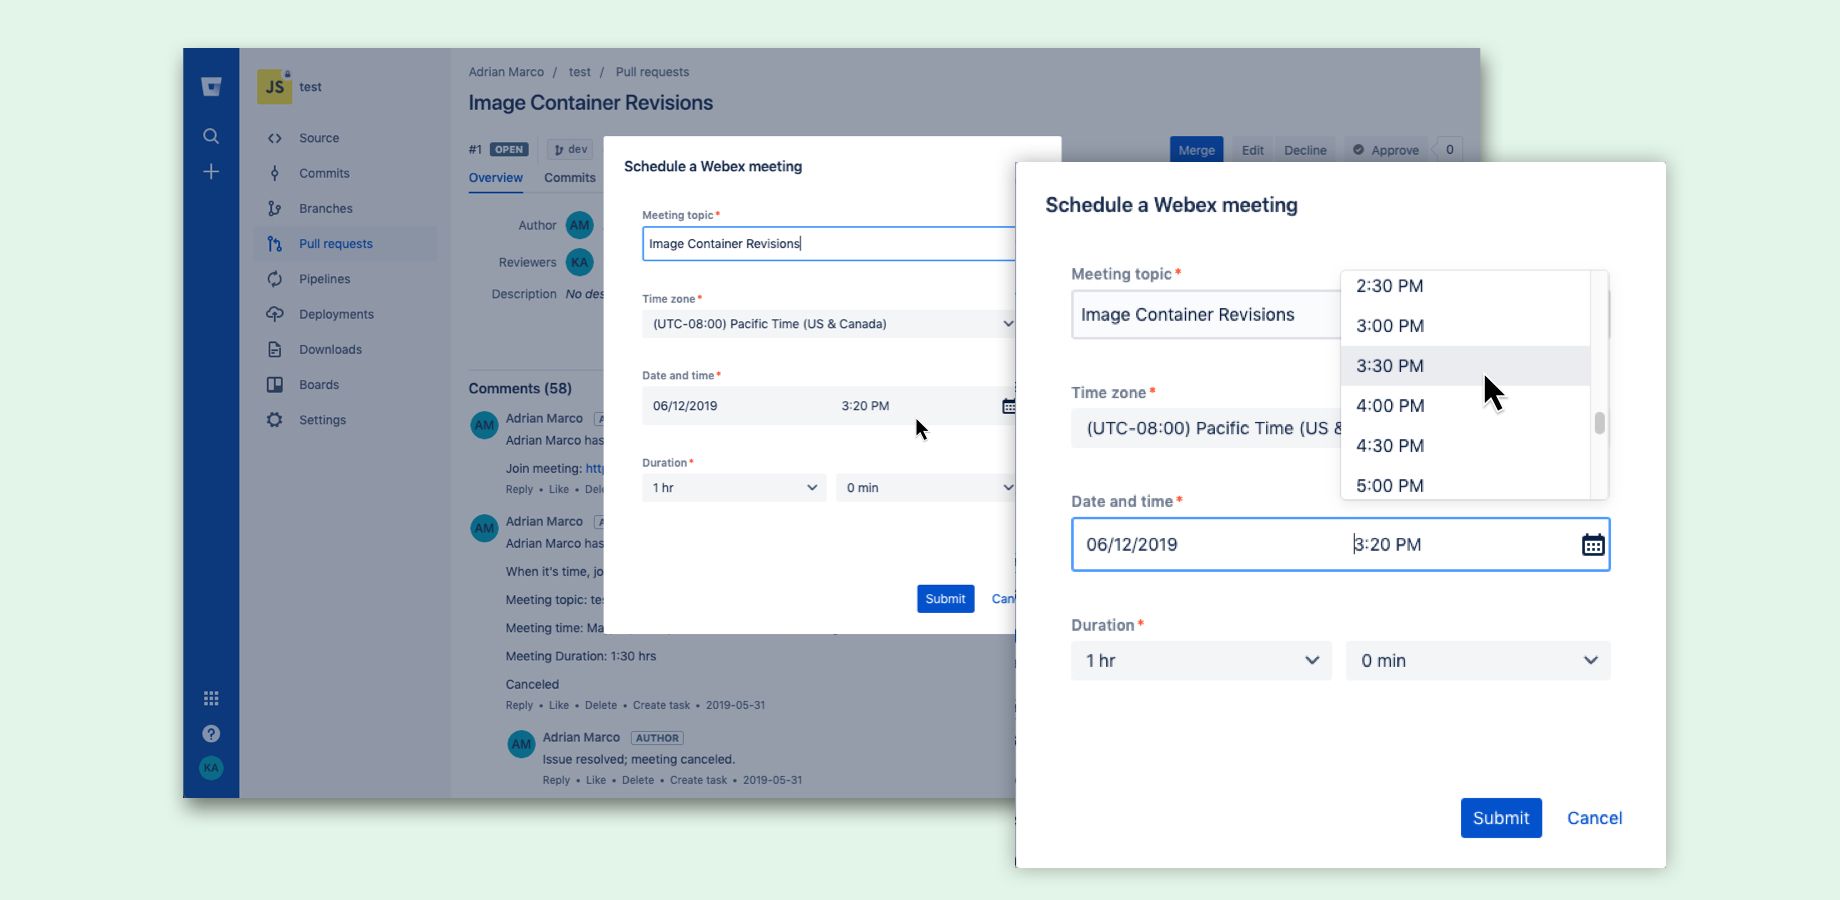
Task: Click Meeting topic field in large dialog
Action: [1206, 315]
